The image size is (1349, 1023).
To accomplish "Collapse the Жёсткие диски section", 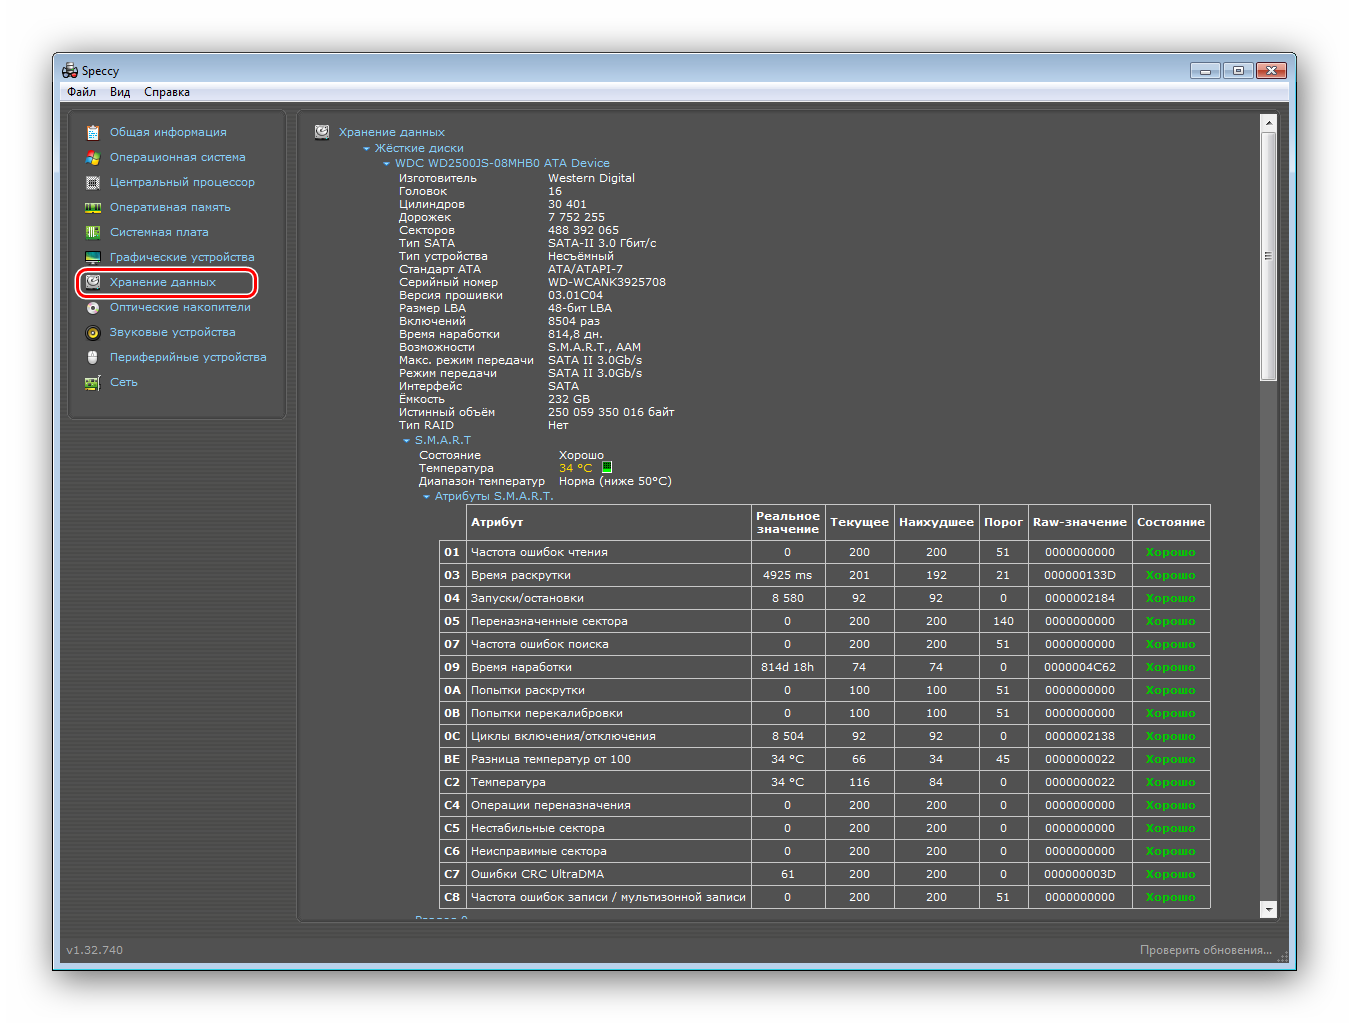I will 366,148.
